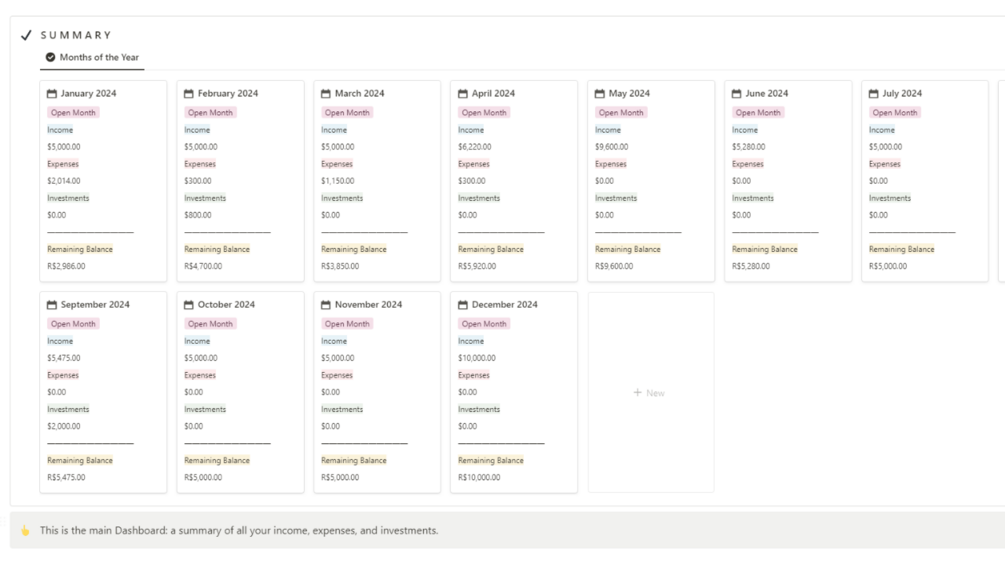1005x565 pixels.
Task: Click the Expenses label on April 2024 card
Action: [x=474, y=164]
